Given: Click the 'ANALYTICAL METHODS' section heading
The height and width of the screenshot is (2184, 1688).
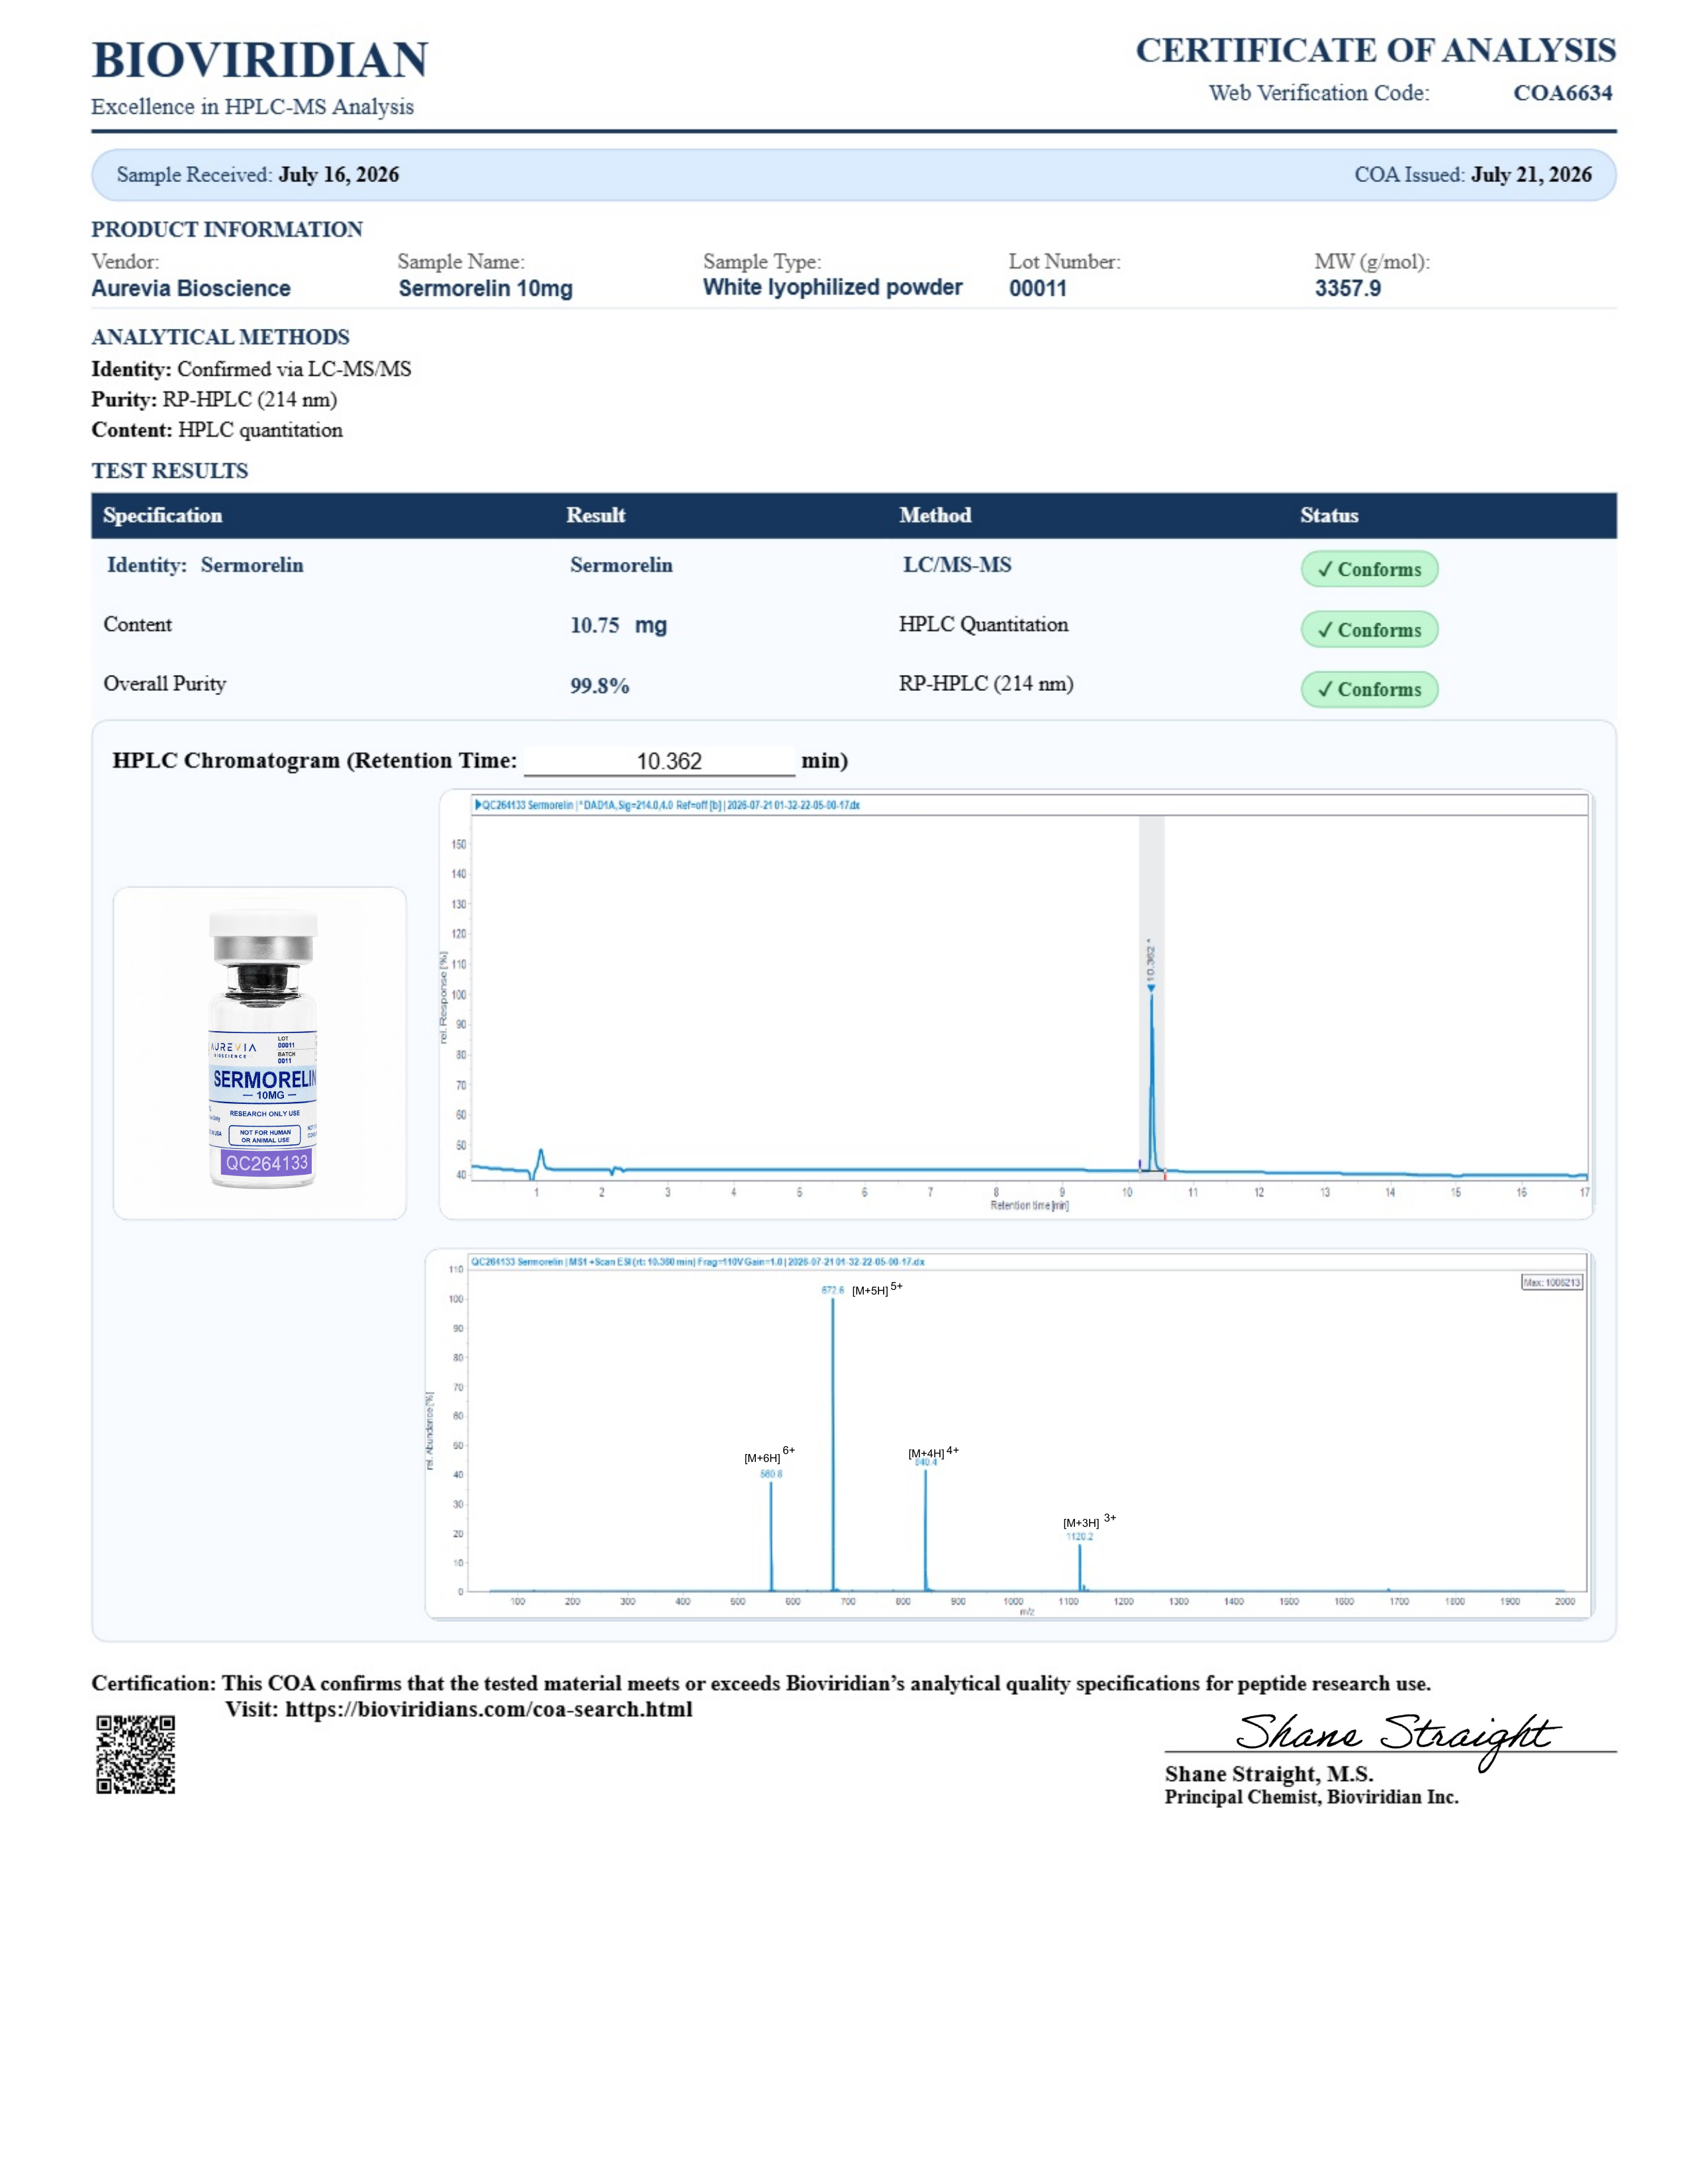Looking at the screenshot, I should tap(221, 337).
